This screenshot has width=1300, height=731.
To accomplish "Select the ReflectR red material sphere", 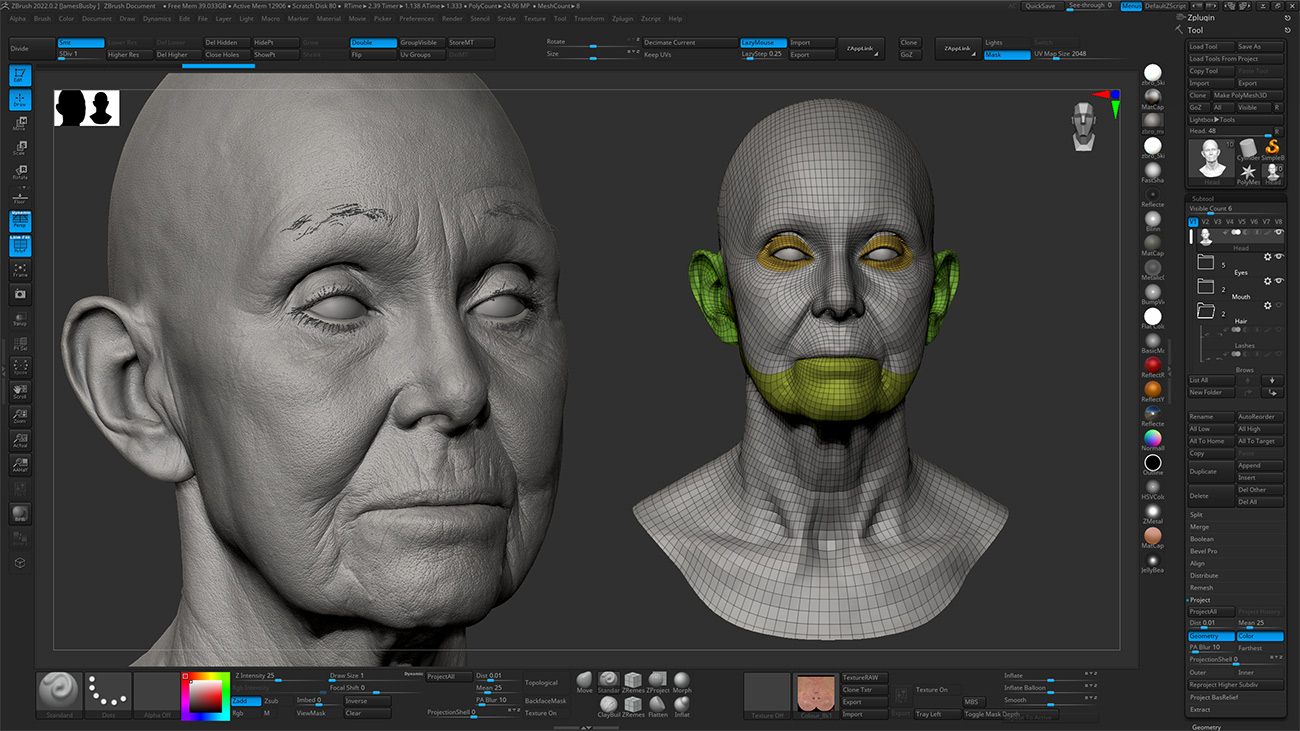I will click(x=1153, y=367).
